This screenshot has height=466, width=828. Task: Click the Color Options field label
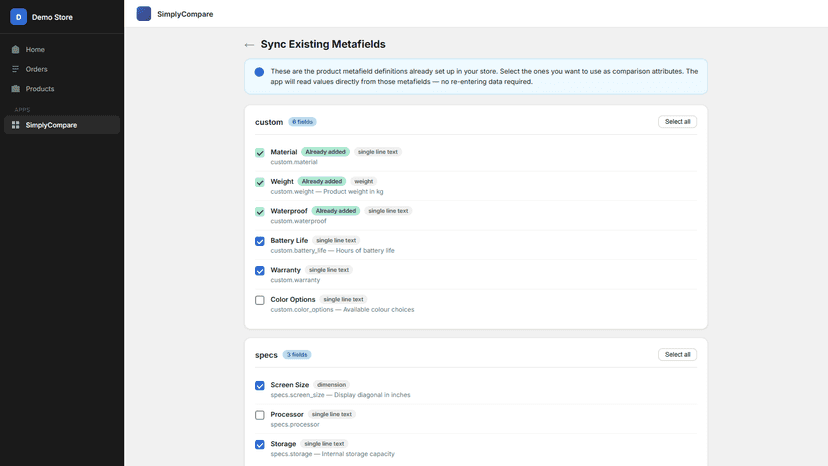(293, 300)
